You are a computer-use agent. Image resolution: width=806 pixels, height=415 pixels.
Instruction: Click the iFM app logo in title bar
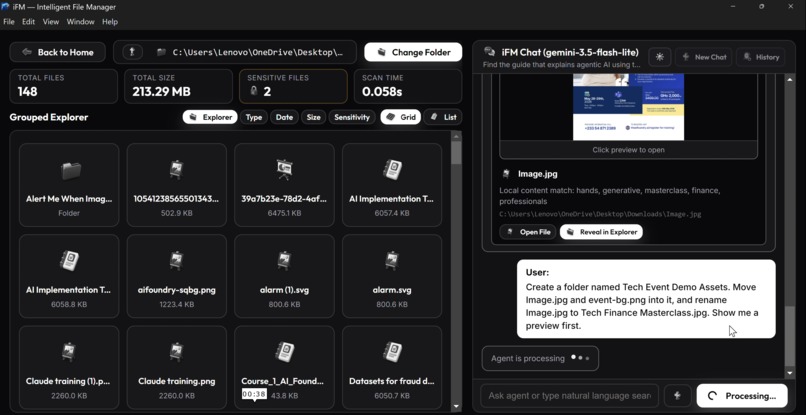[x=6, y=7]
